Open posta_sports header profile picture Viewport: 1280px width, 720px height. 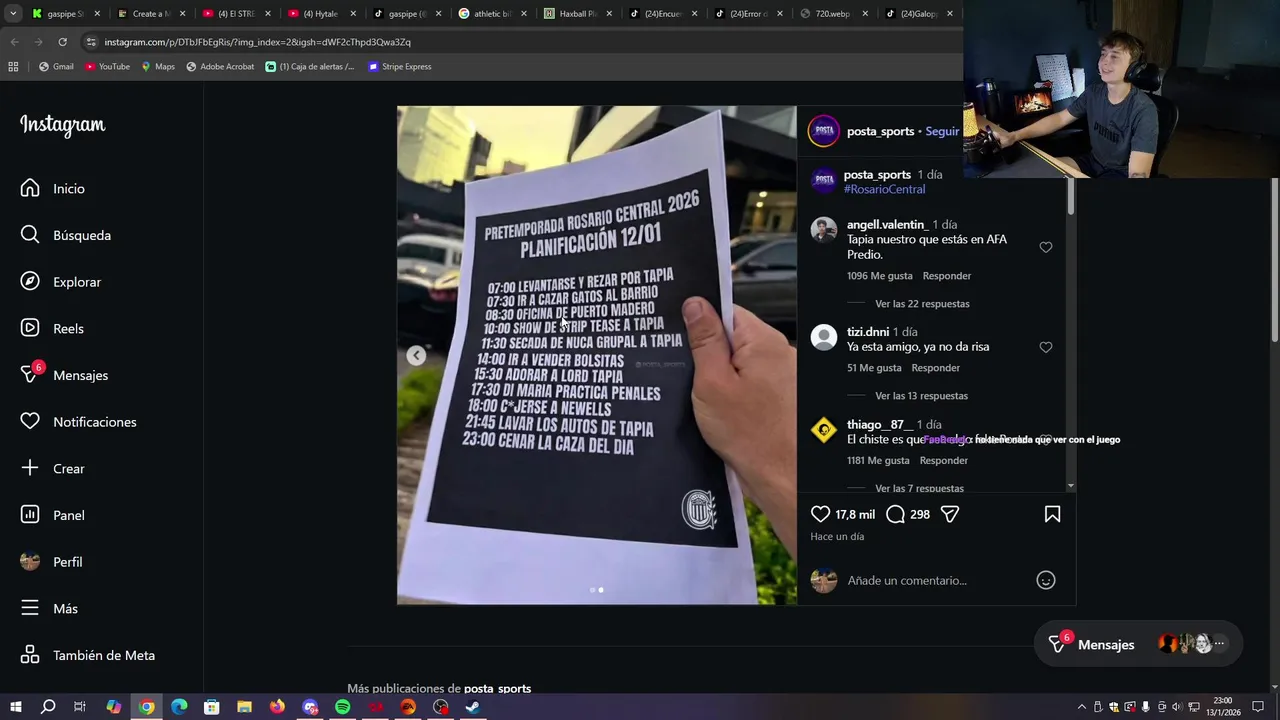coord(824,131)
